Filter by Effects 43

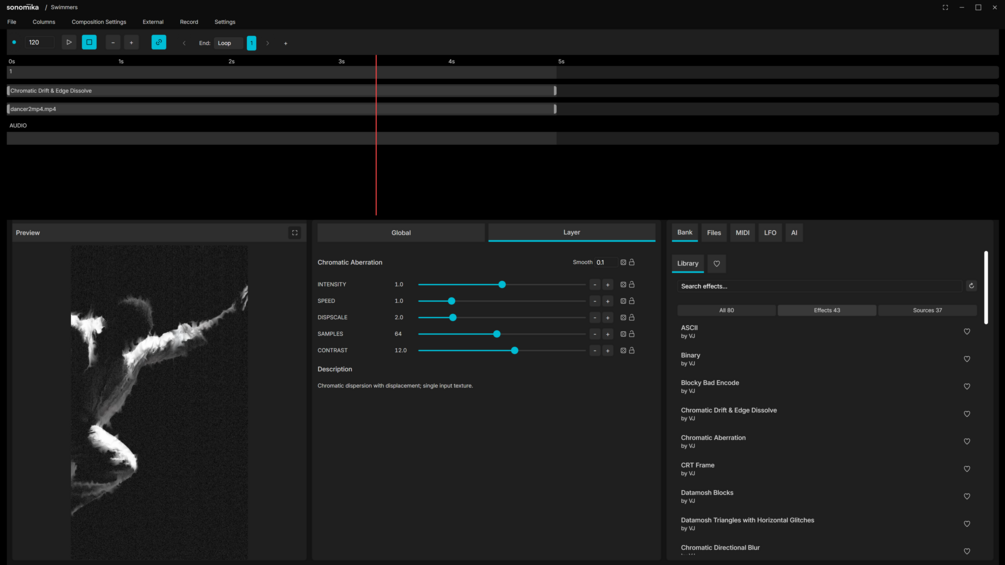click(x=827, y=310)
